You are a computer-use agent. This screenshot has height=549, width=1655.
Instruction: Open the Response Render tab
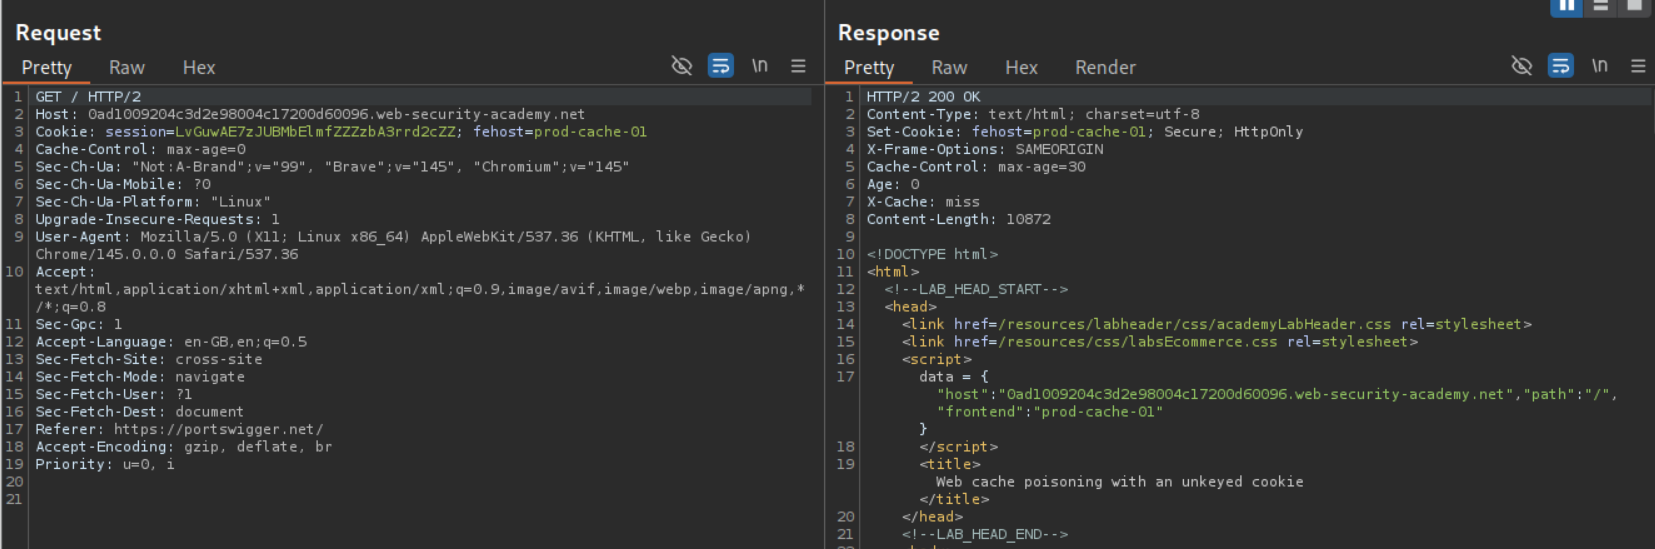point(1105,68)
